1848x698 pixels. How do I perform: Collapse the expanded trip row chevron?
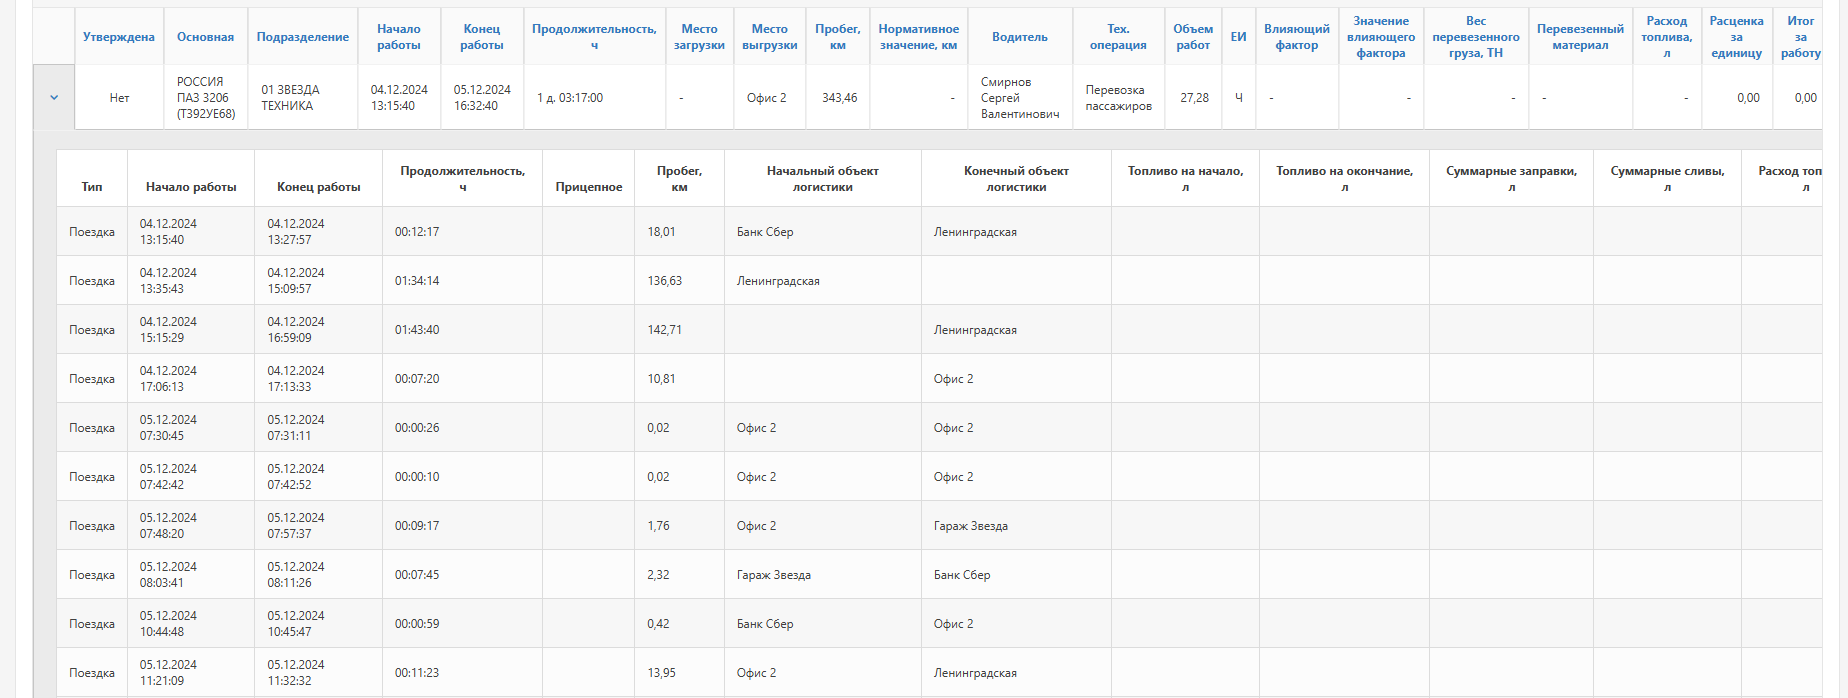[x=54, y=98]
